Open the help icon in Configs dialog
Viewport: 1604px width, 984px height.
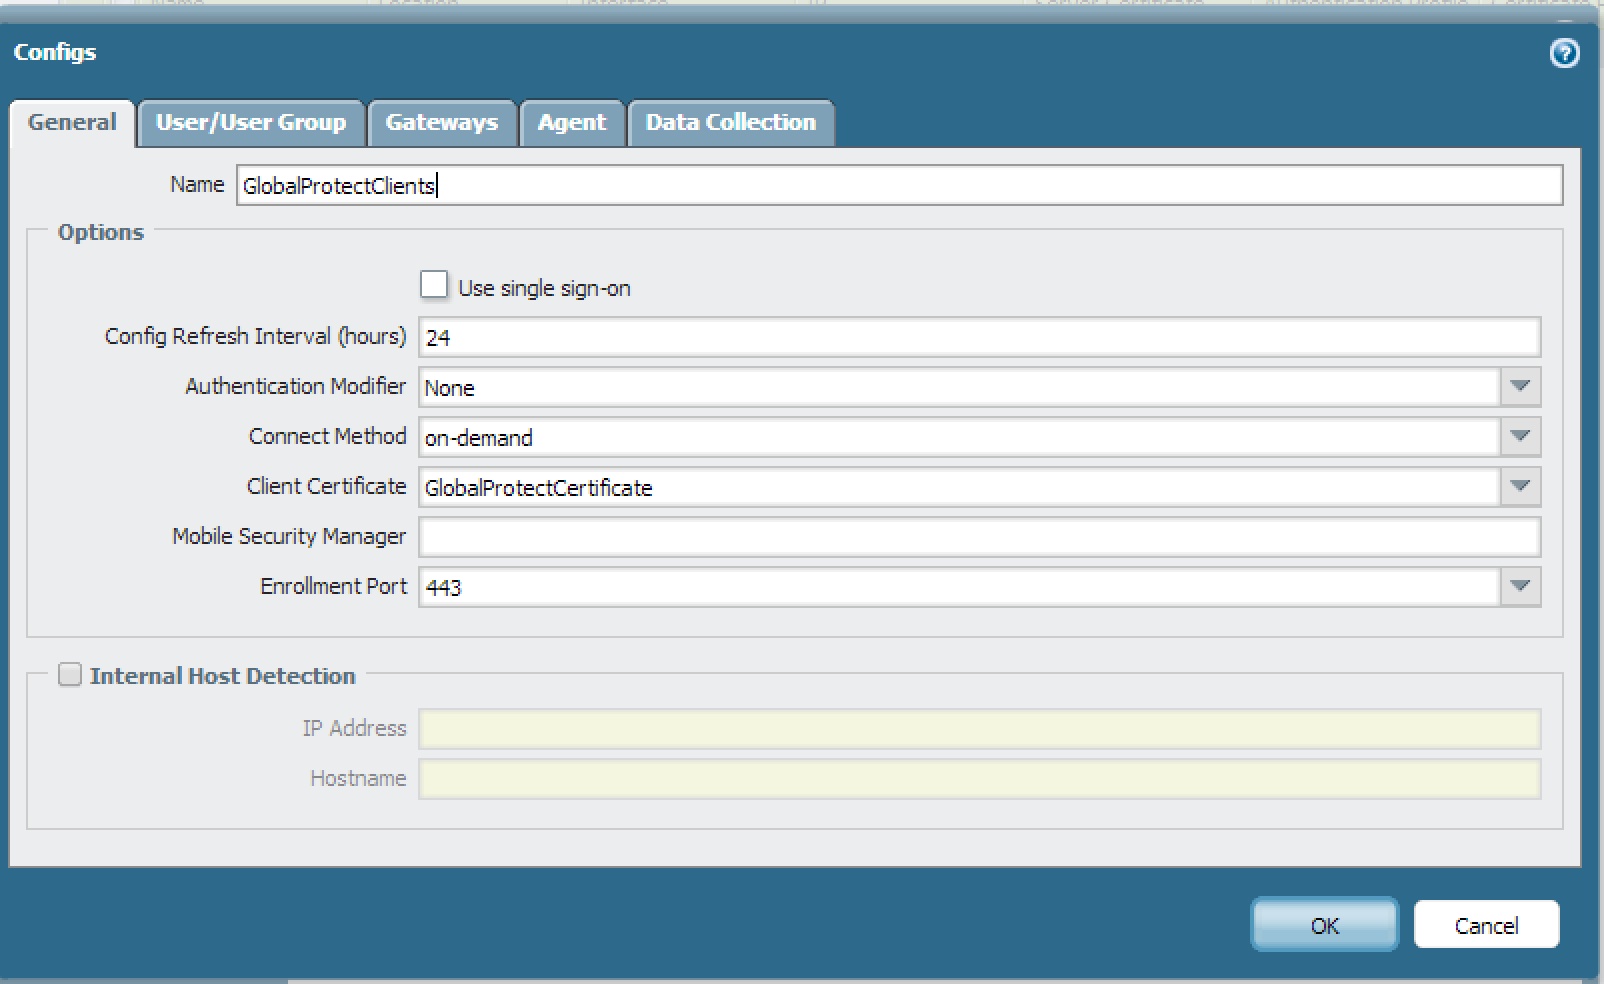(1565, 53)
